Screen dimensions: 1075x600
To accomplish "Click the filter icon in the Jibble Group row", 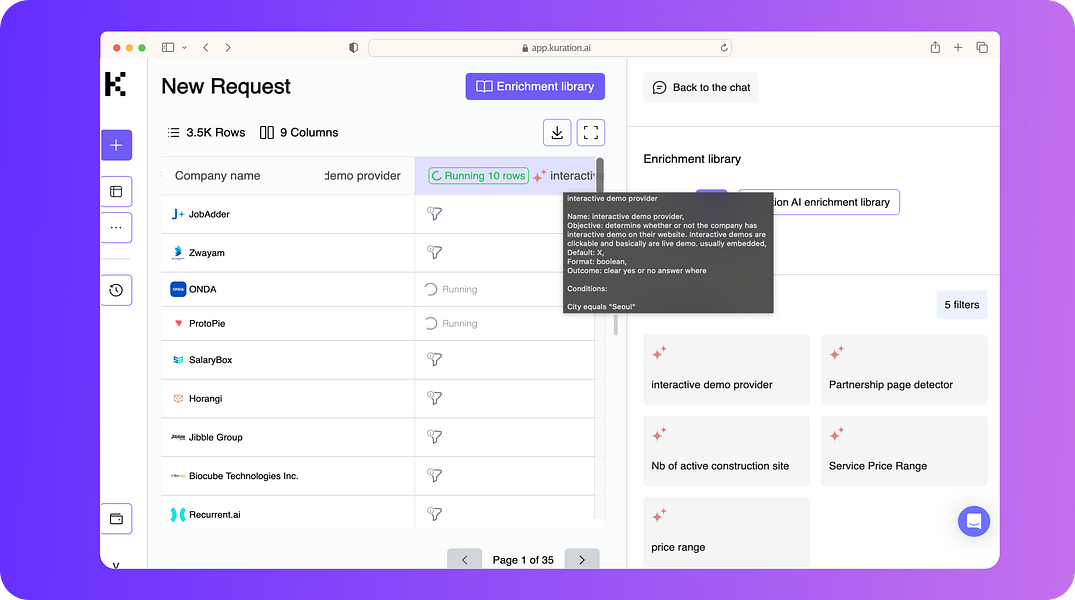I will [434, 437].
